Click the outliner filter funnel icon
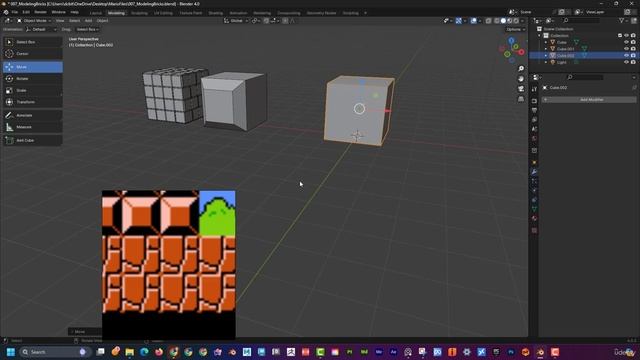 (x=621, y=20)
